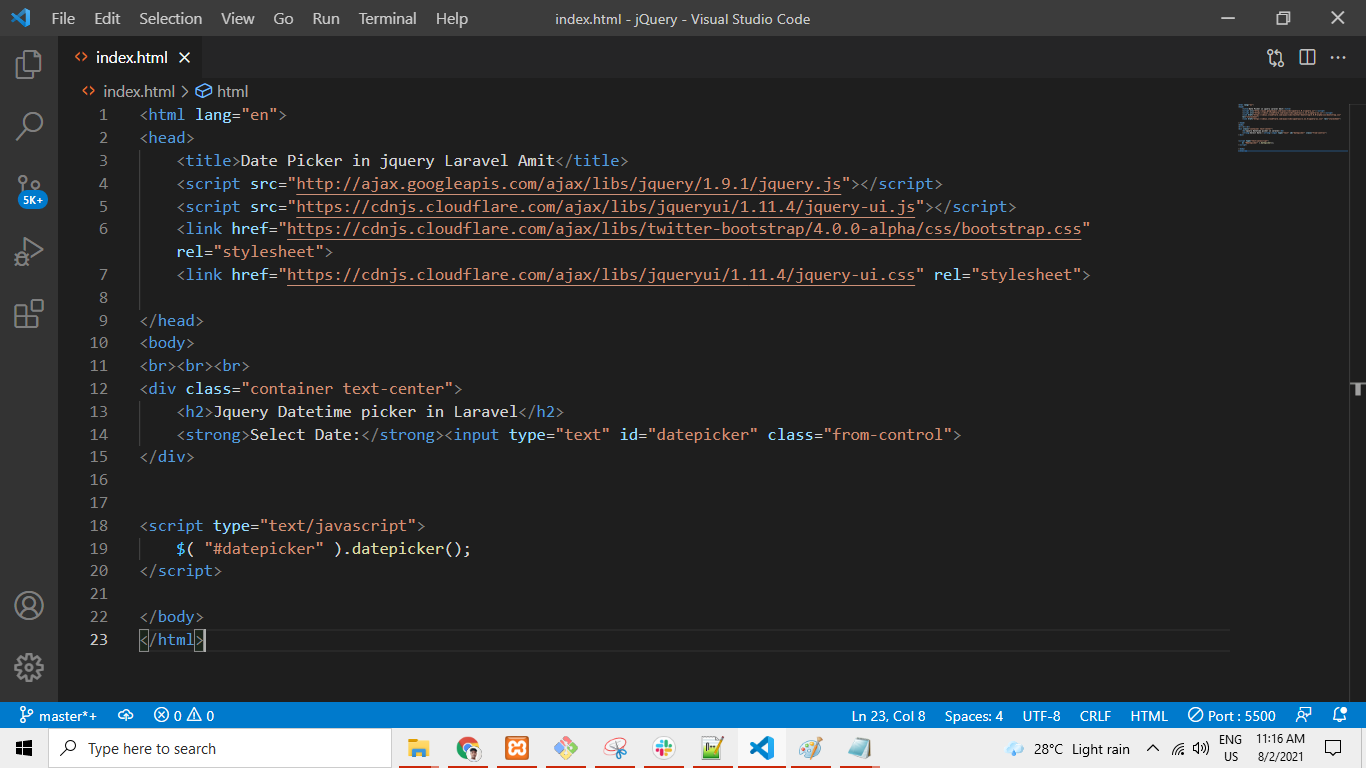Split the editor to the right

pos(1307,58)
